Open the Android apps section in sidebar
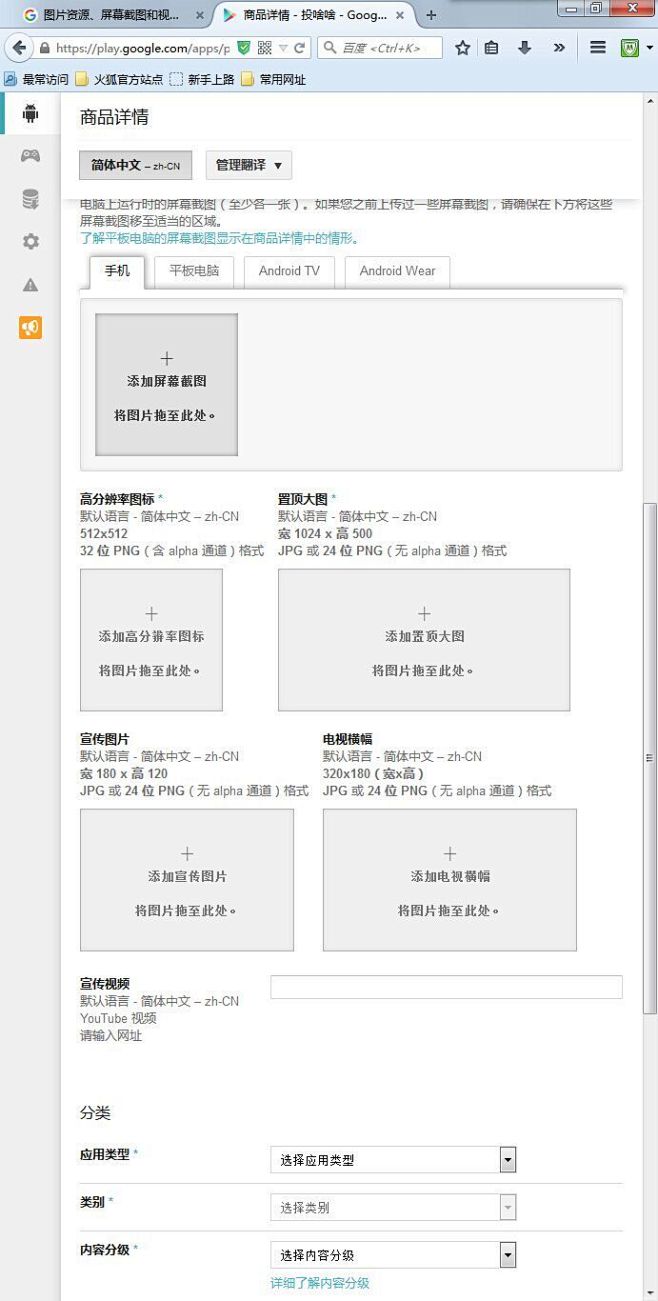Image resolution: width=658 pixels, height=1301 pixels. (x=30, y=113)
